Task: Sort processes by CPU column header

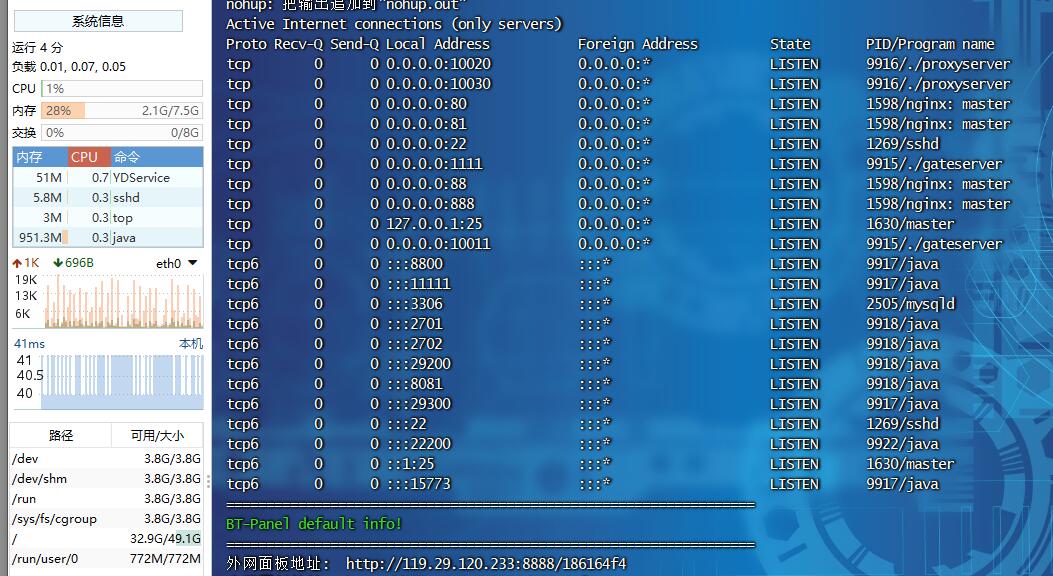Action: click(89, 157)
